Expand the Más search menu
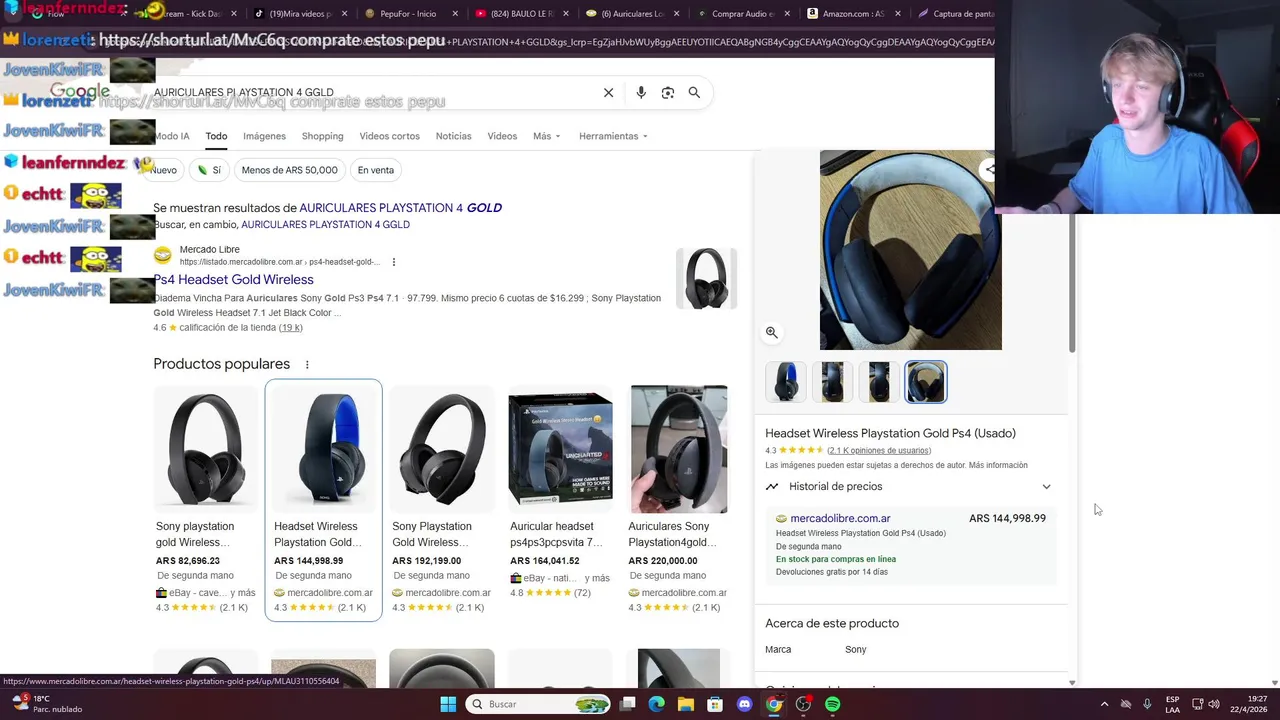Image resolution: width=1280 pixels, height=720 pixels. (x=546, y=136)
